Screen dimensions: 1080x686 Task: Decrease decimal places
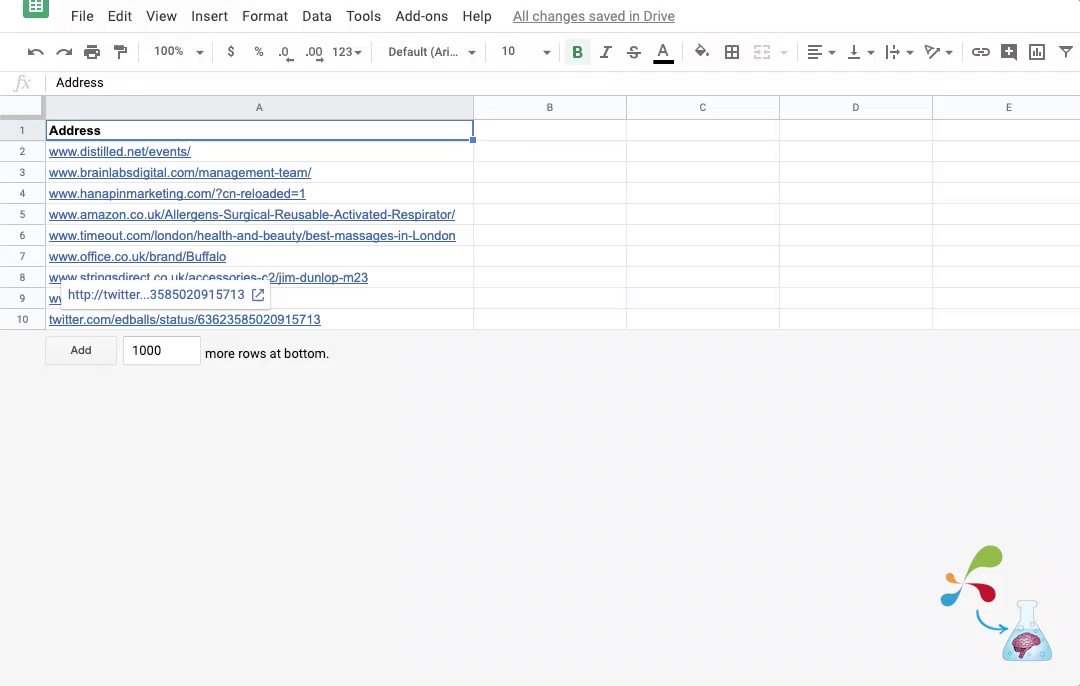[x=285, y=52]
